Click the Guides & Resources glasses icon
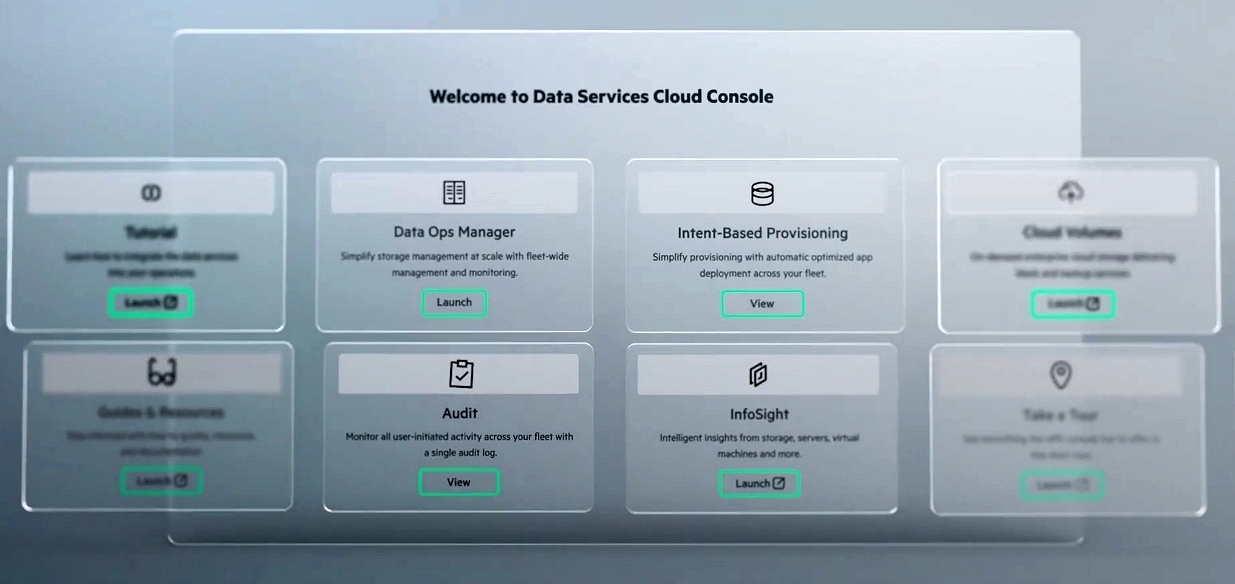The height and width of the screenshot is (584, 1235). point(161,374)
